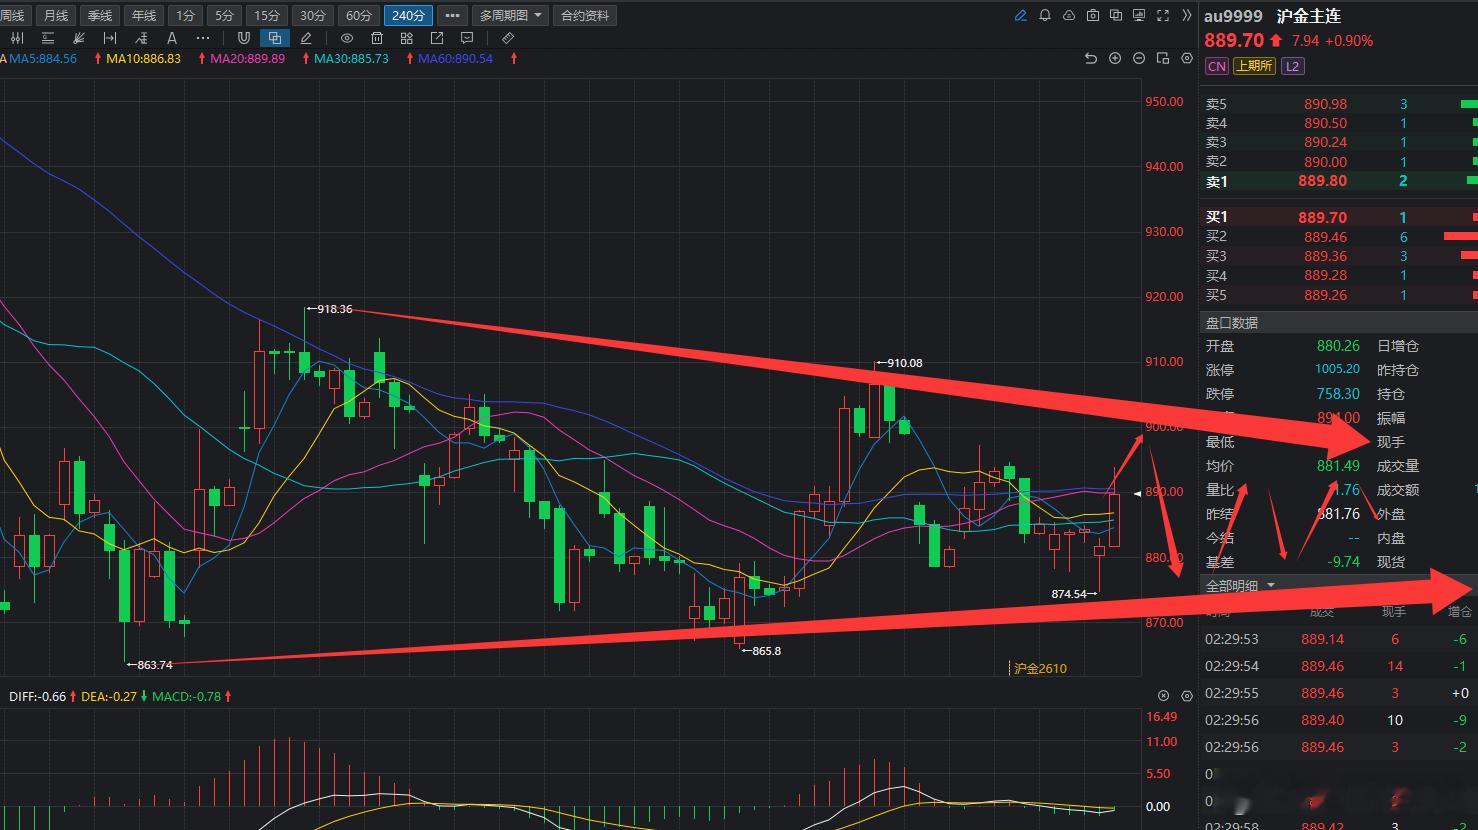The width and height of the screenshot is (1478, 830).
Task: Delete drawings with the trash icon
Action: click(x=376, y=38)
